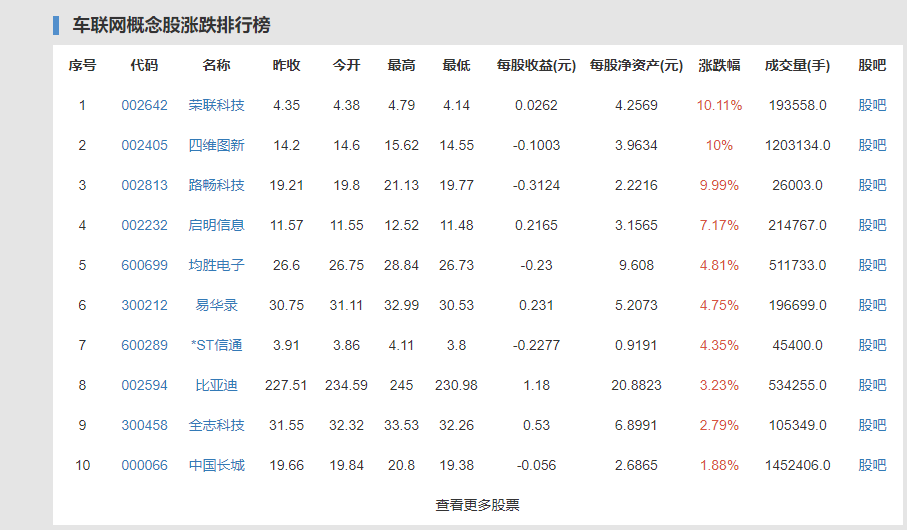Click 查看更多股票 to view more stocks

477,505
